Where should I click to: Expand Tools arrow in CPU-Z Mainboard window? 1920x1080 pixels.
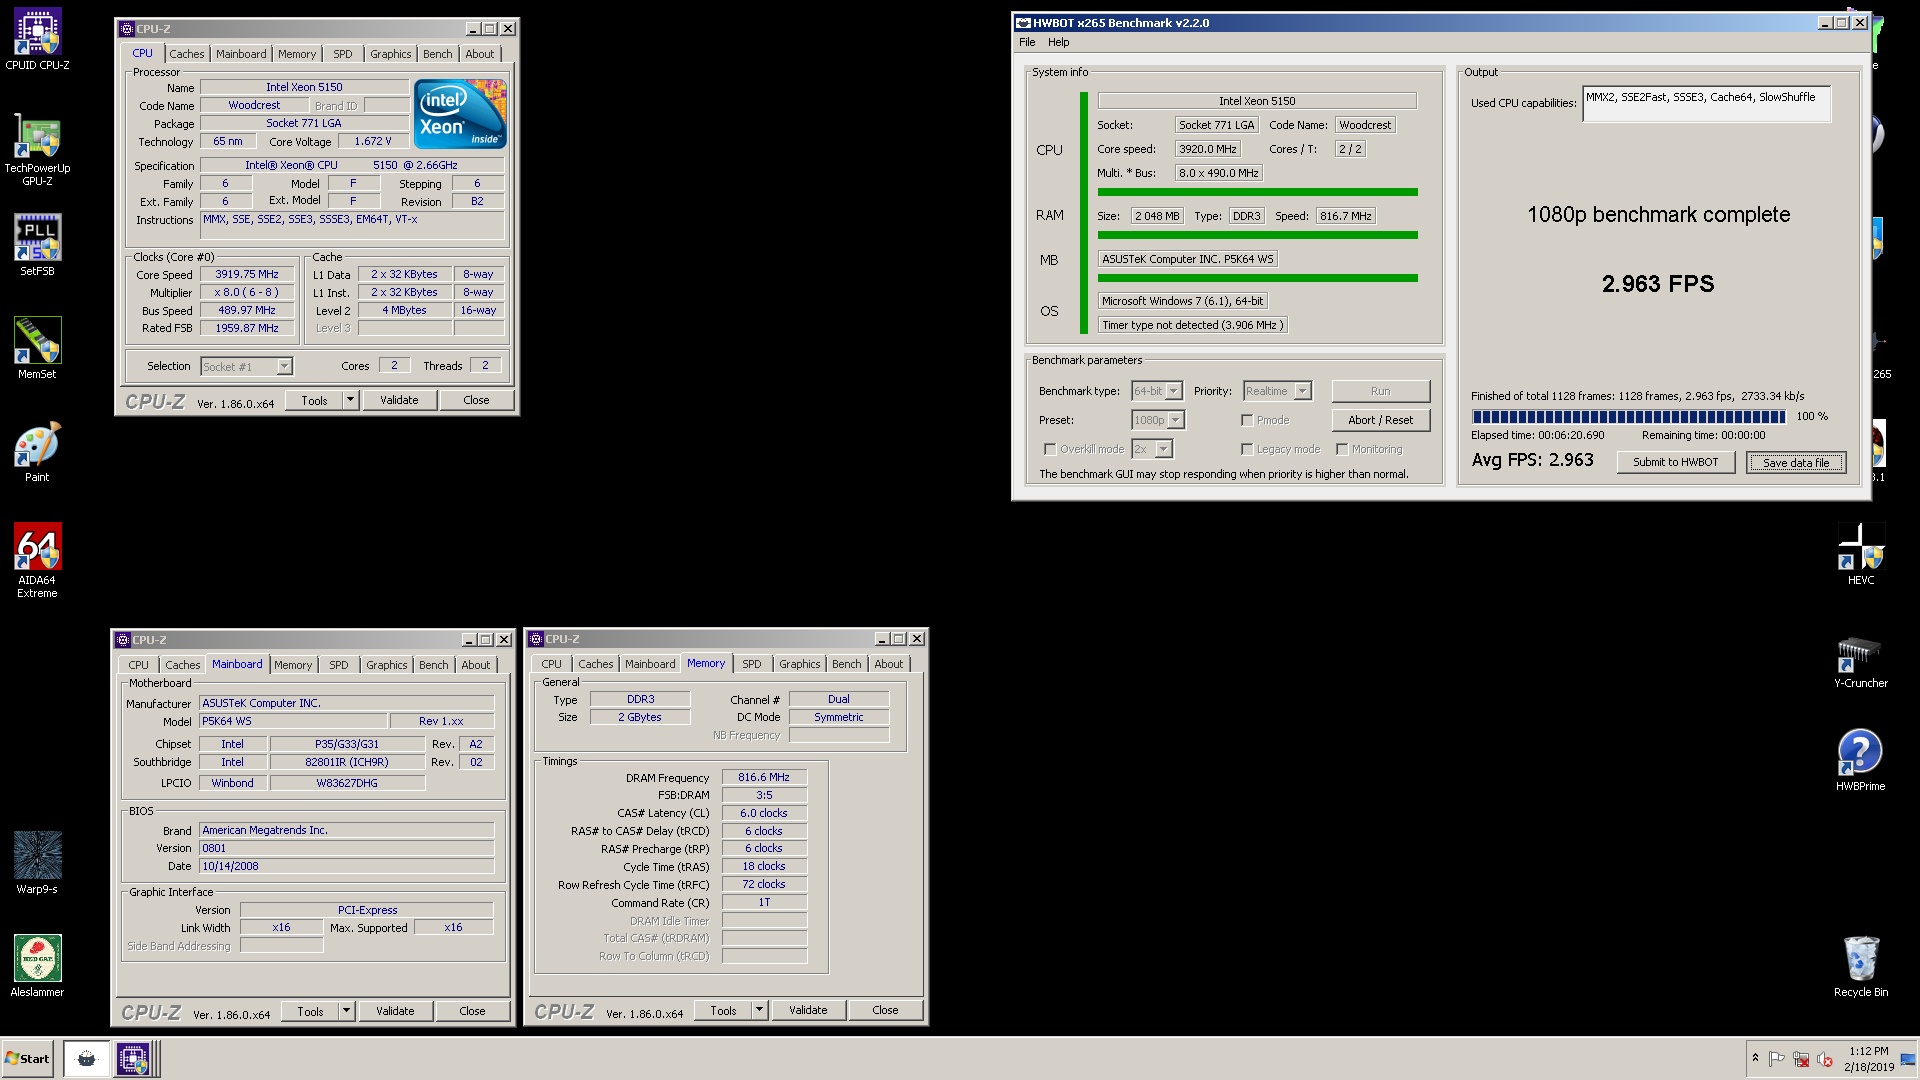[346, 1011]
